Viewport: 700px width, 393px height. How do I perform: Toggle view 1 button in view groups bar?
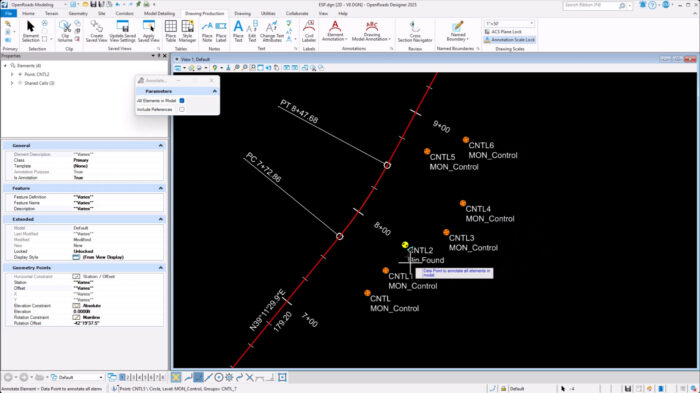(x=122, y=377)
